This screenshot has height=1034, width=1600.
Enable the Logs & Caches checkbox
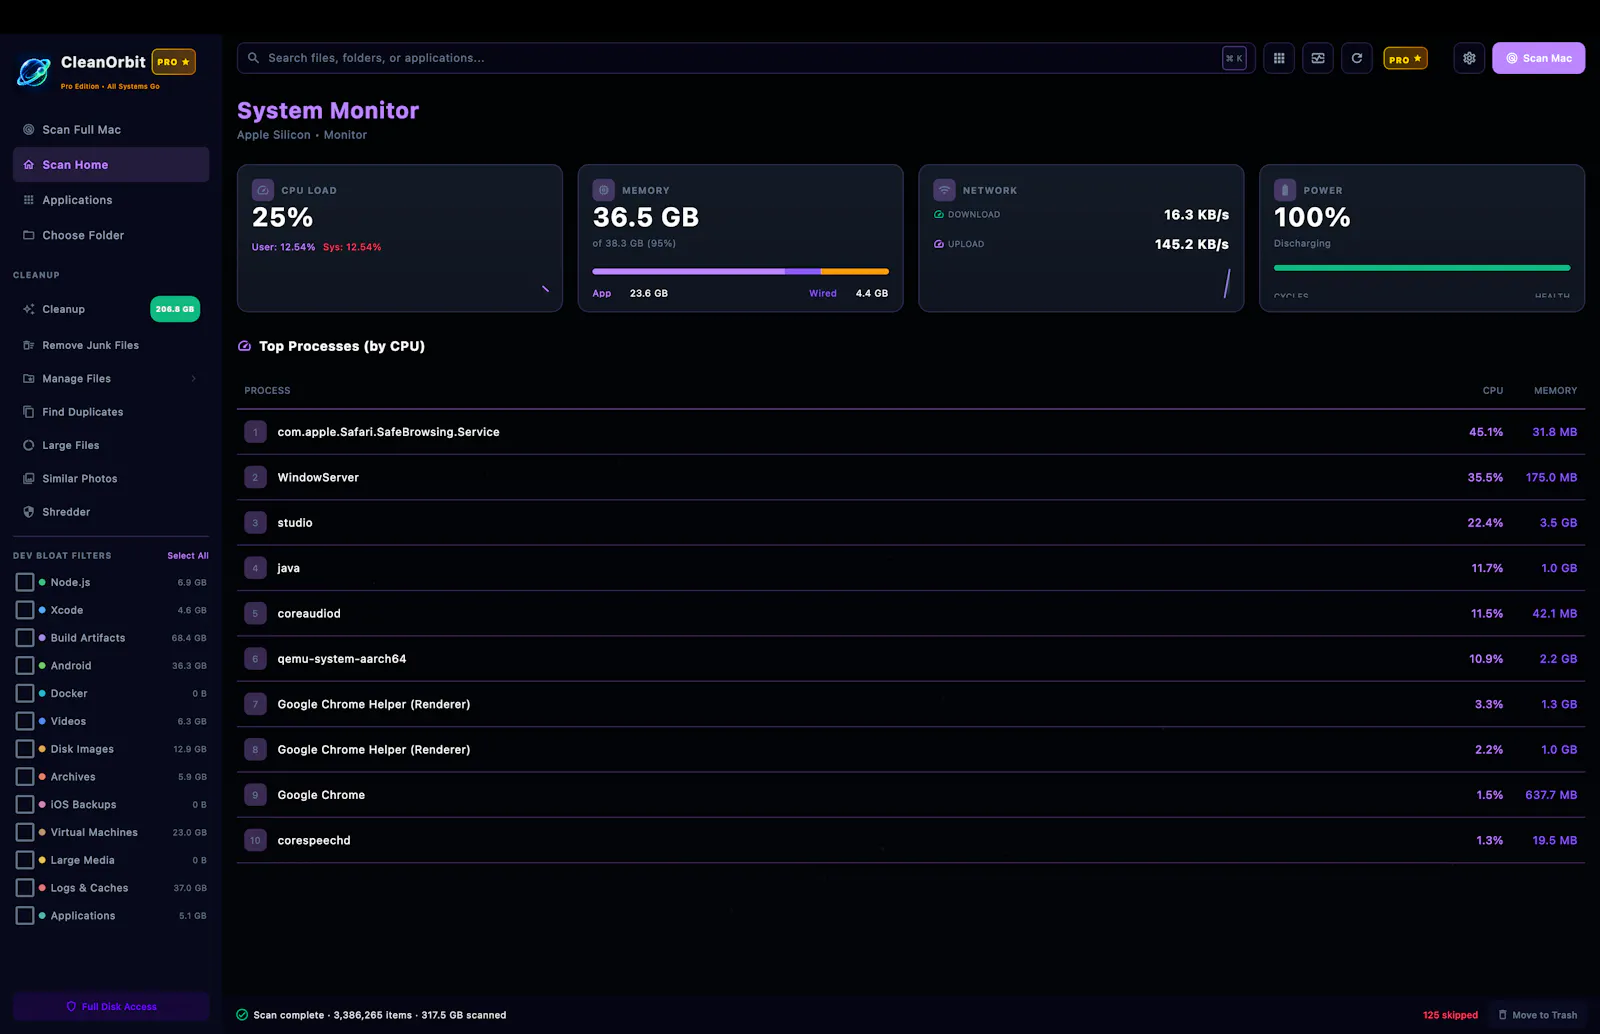(x=25, y=888)
